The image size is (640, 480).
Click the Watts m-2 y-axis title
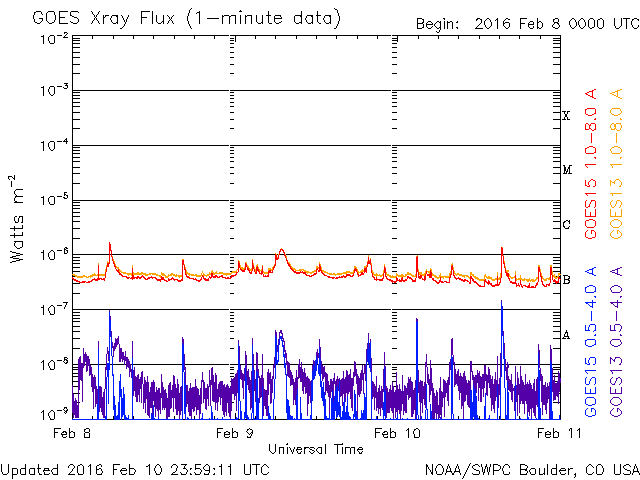coord(18,217)
